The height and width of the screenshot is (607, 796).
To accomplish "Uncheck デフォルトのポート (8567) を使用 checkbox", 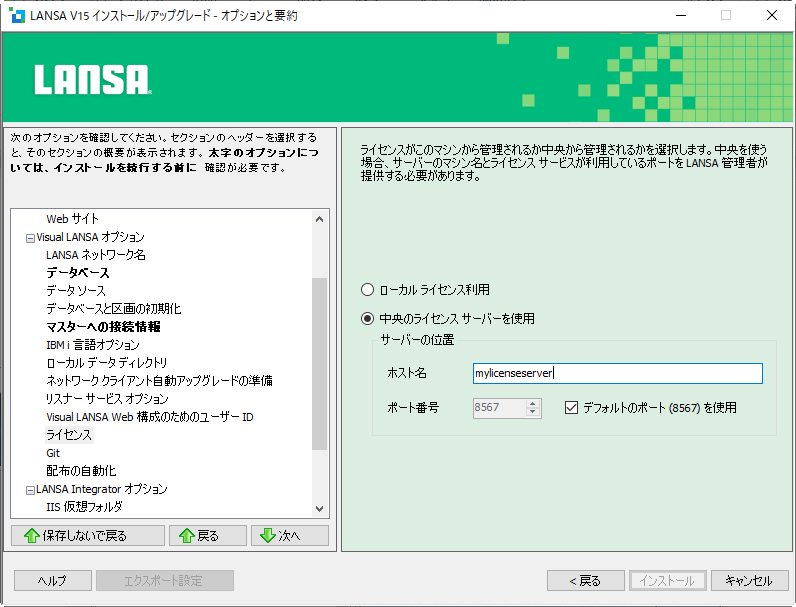I will click(571, 407).
